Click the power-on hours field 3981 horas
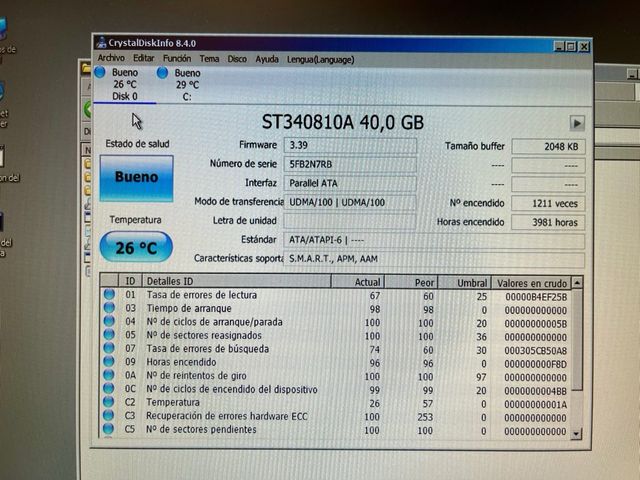This screenshot has width=640, height=480. (x=548, y=222)
